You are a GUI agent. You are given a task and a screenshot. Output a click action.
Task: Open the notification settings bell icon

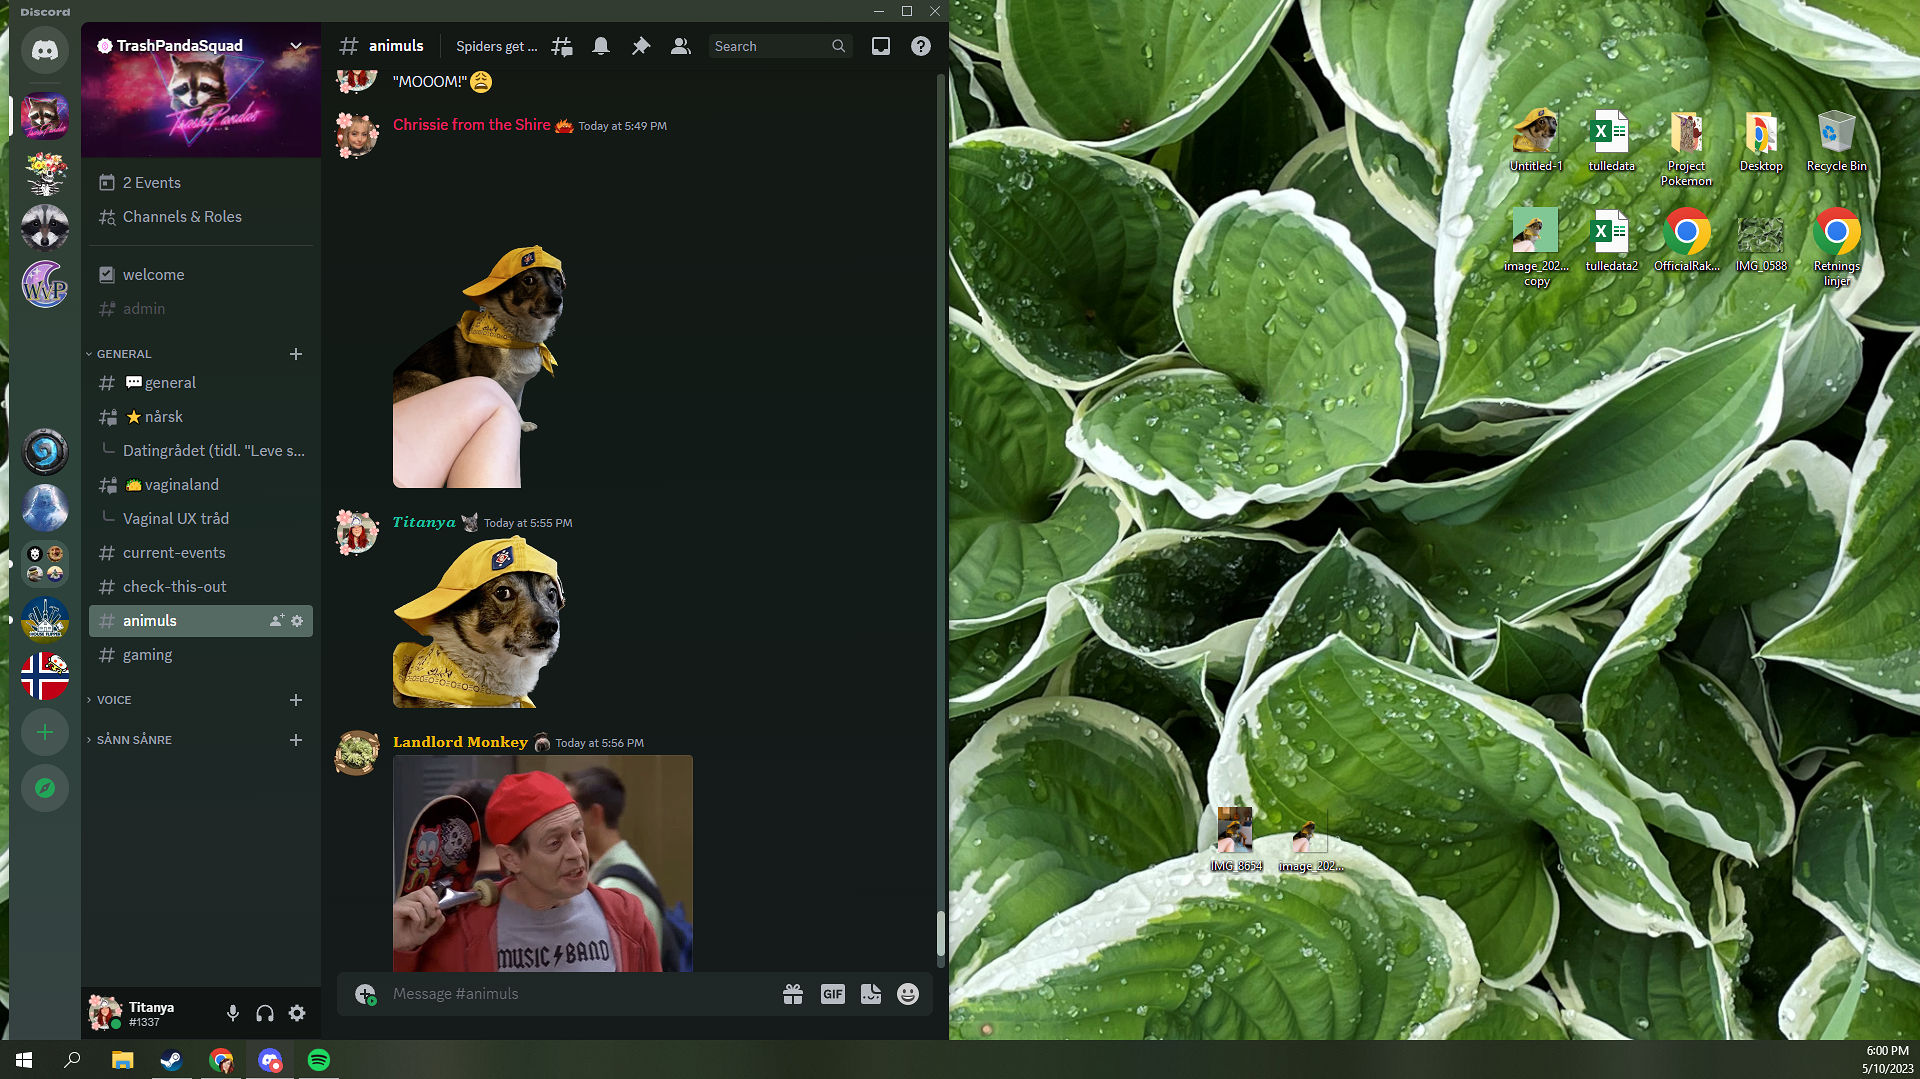pyautogui.click(x=601, y=45)
